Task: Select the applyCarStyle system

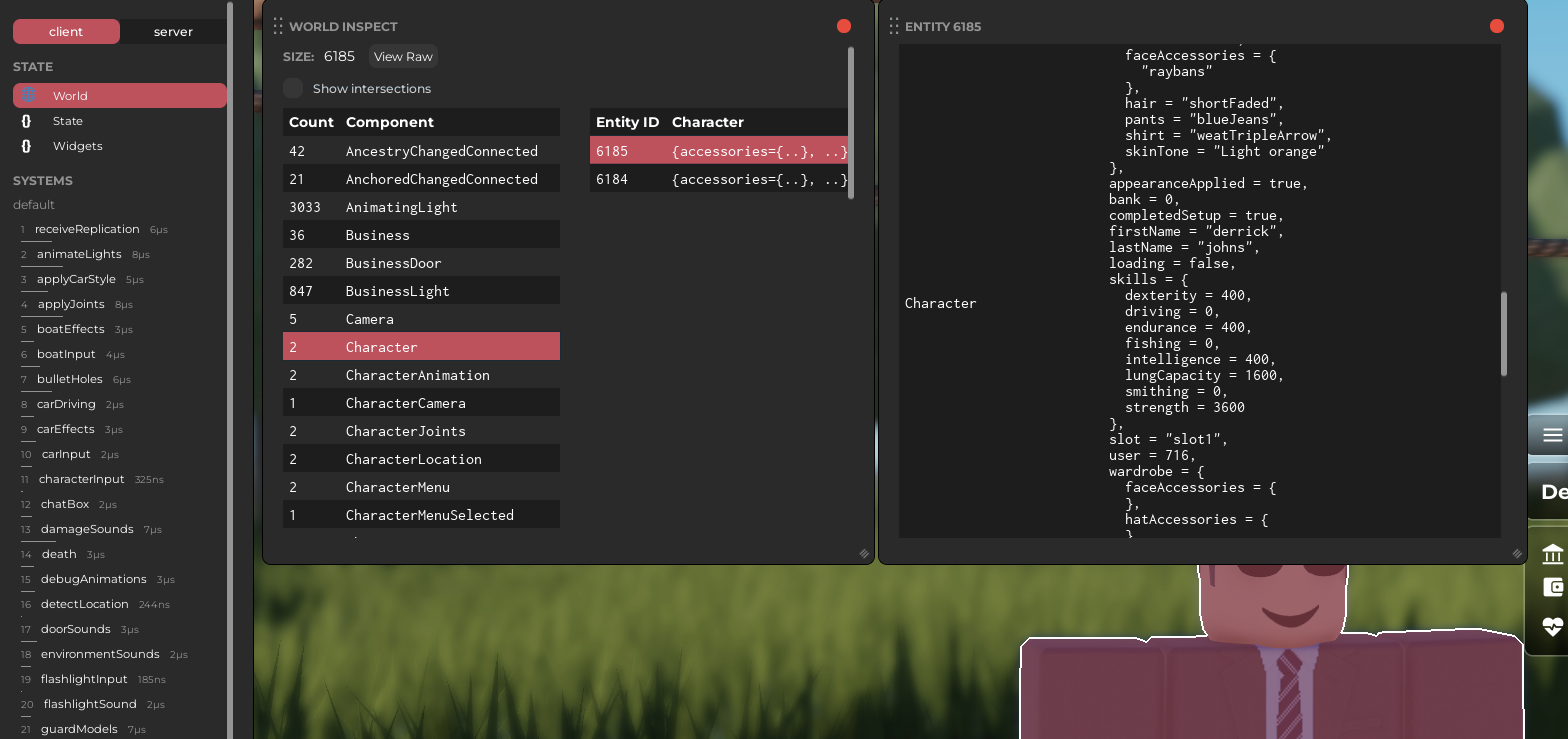Action: (x=76, y=279)
